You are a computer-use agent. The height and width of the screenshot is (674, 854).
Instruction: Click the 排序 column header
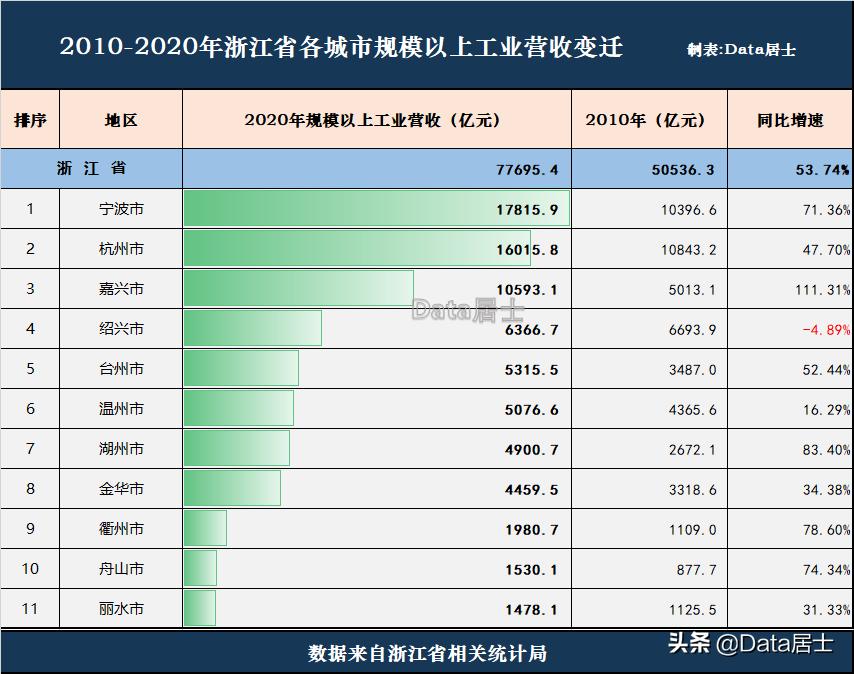(30, 120)
